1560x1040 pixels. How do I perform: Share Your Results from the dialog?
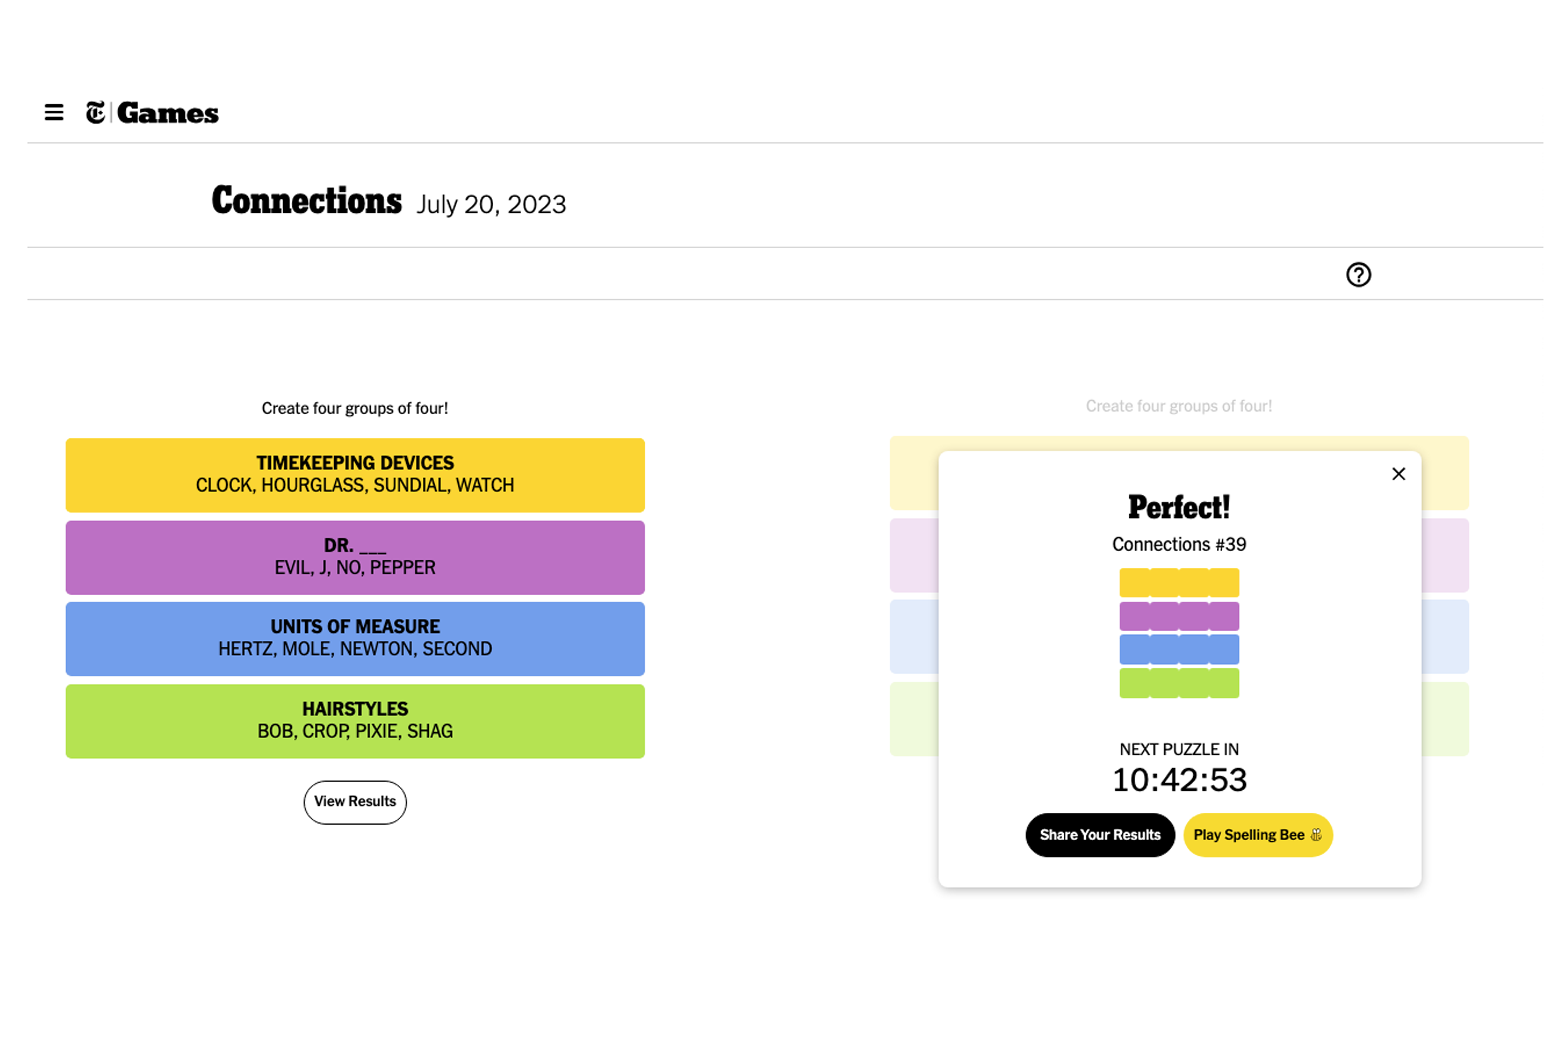click(x=1100, y=834)
